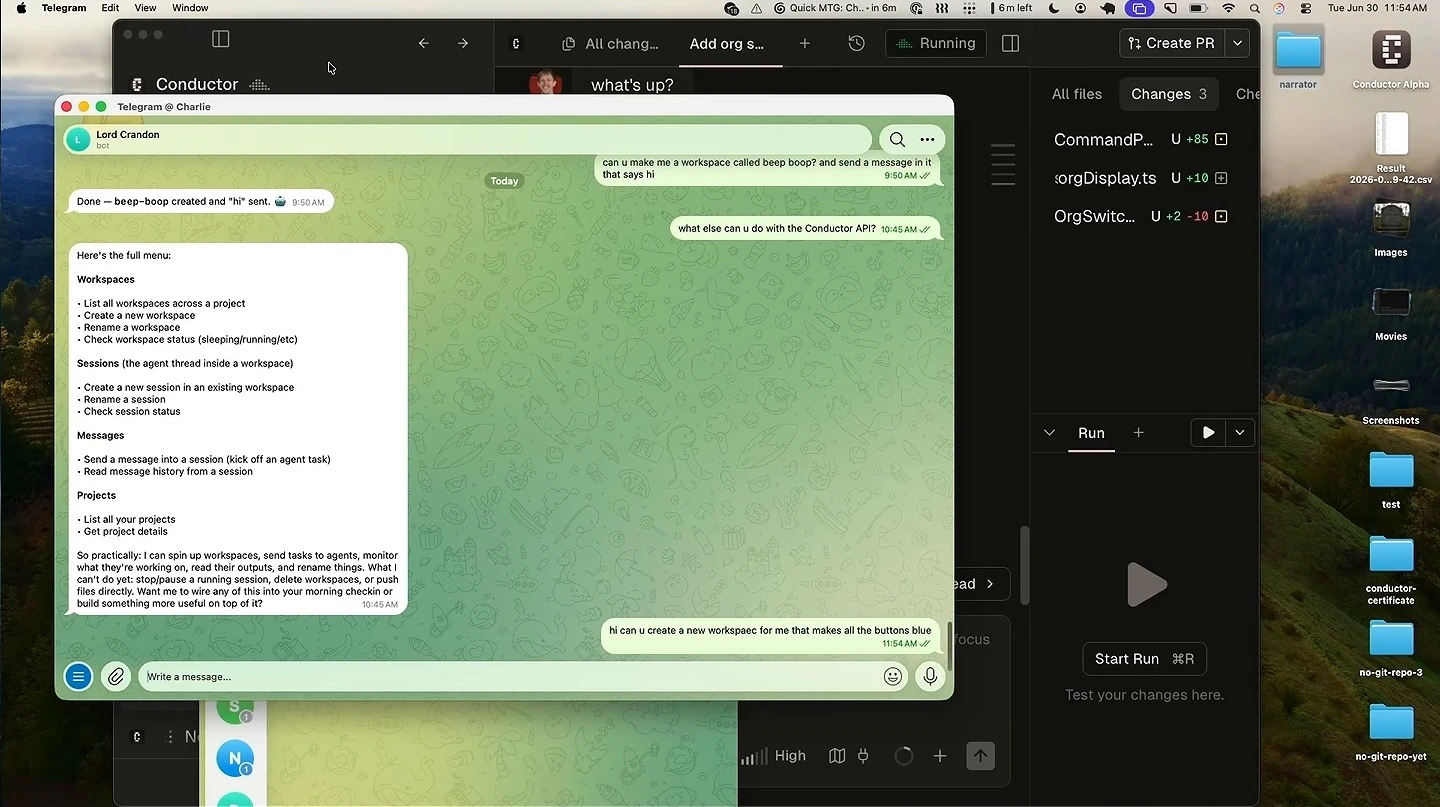The height and width of the screenshot is (807, 1440).
Task: Click the Telegram chat scrollbar
Action: pyautogui.click(x=949, y=647)
